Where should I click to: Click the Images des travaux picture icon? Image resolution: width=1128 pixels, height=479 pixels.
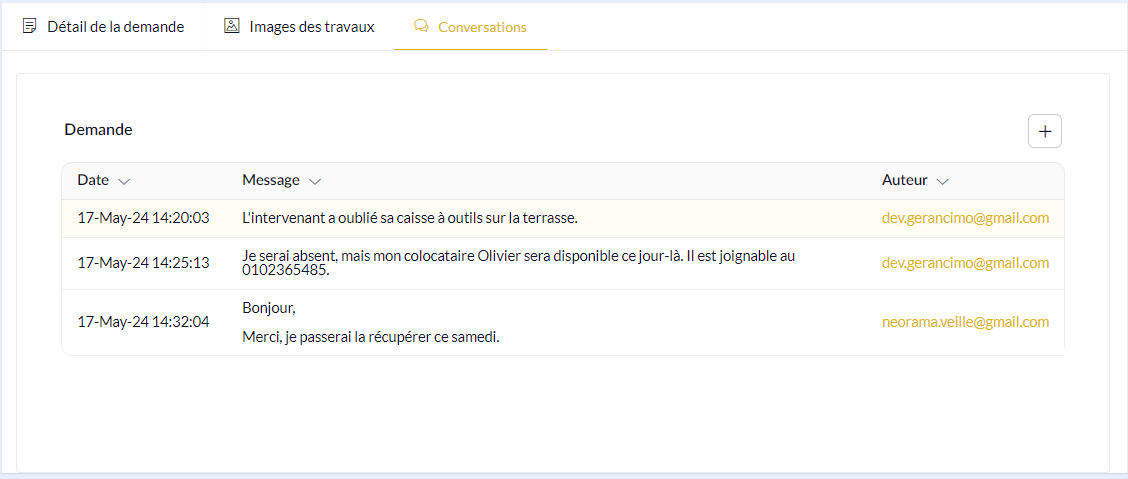[231, 26]
